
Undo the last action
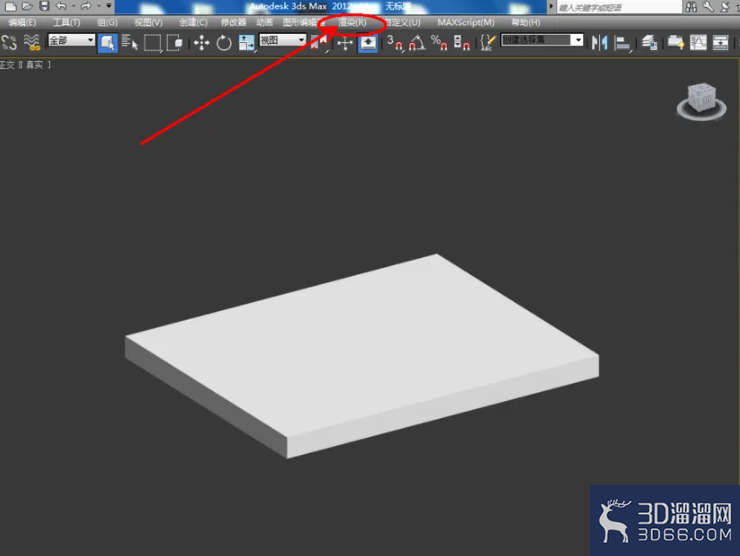tap(61, 6)
